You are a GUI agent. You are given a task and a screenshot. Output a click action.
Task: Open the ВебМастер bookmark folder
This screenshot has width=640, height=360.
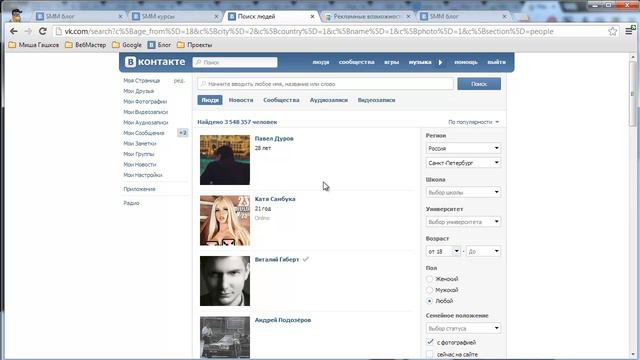[x=86, y=45]
